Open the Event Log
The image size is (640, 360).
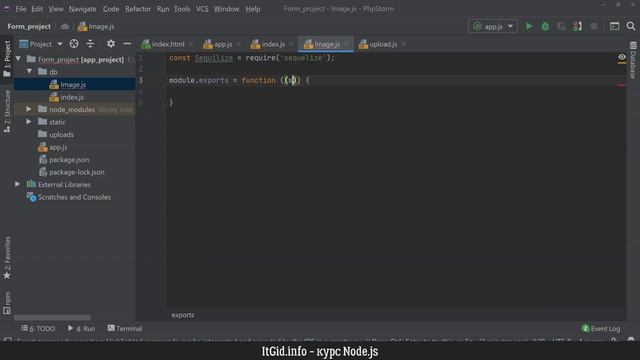[x=601, y=328]
